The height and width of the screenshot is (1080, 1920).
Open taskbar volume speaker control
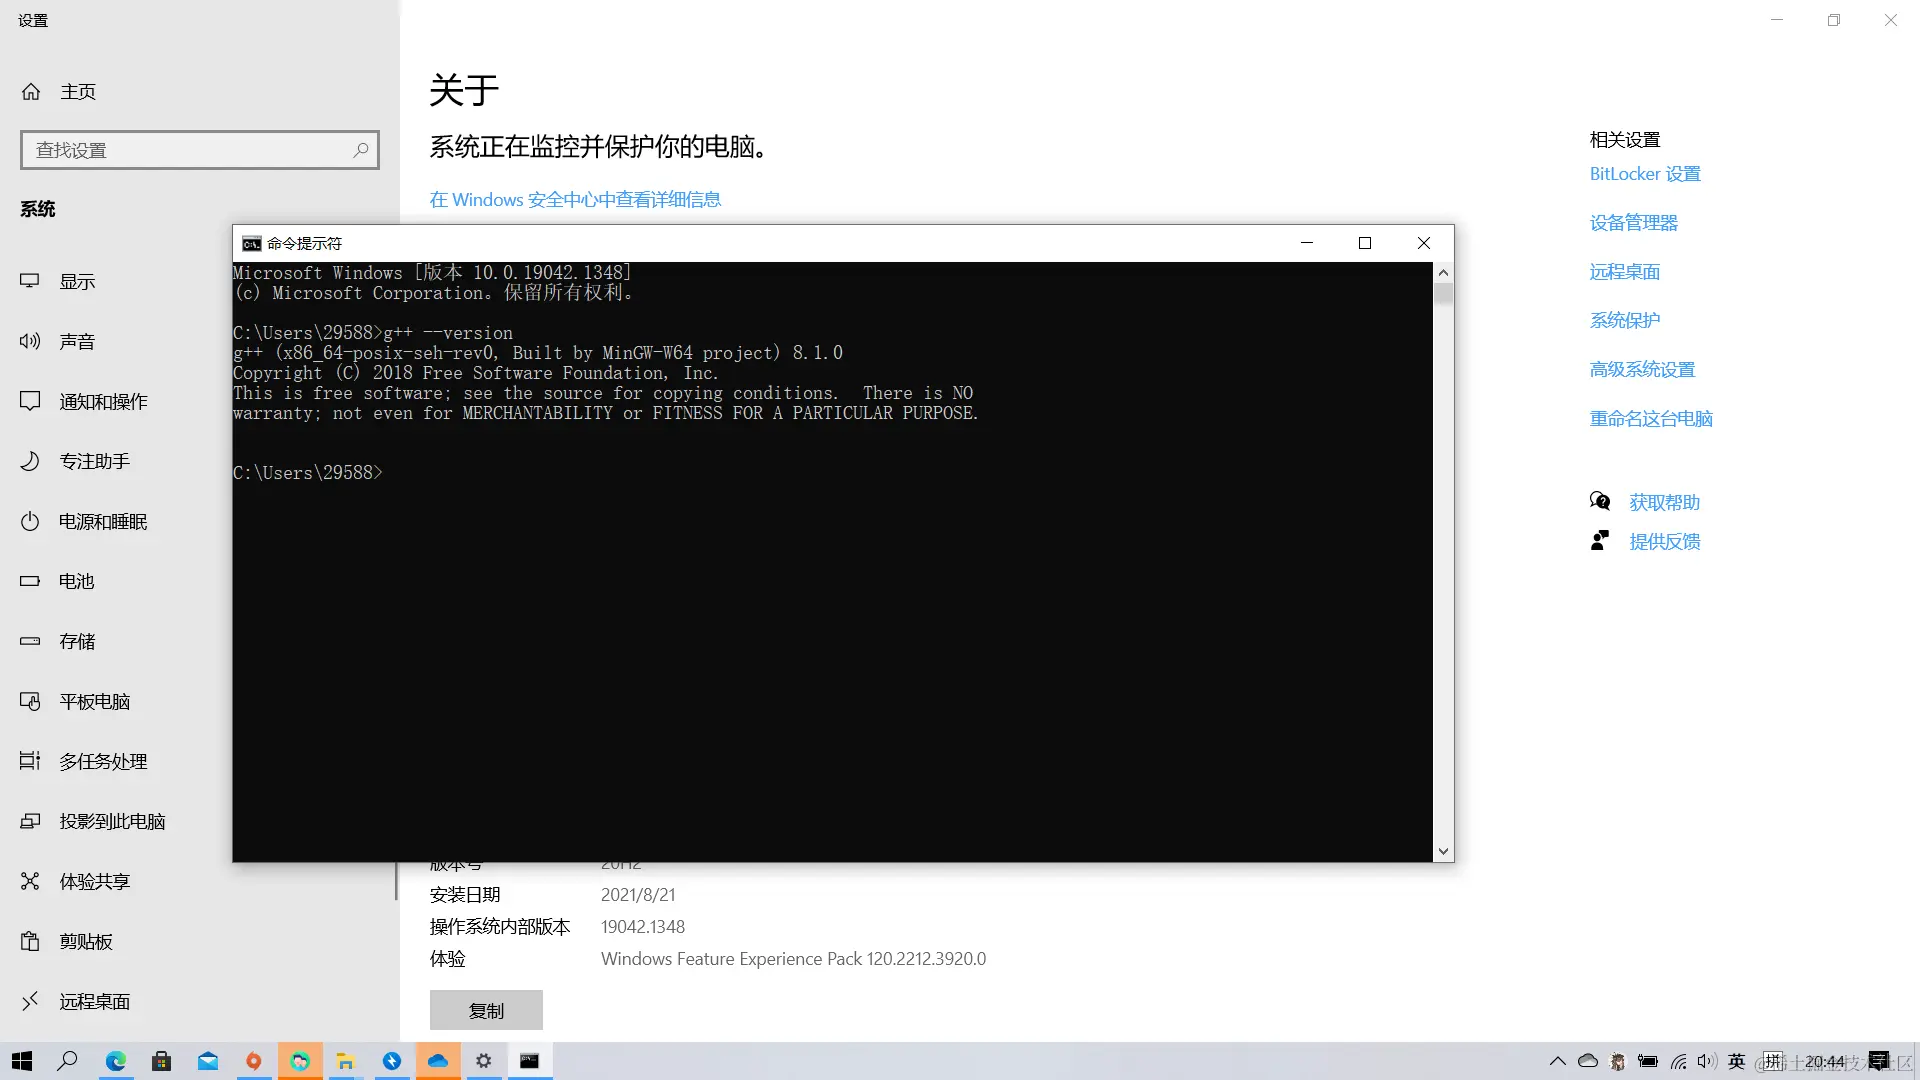click(x=1706, y=1061)
